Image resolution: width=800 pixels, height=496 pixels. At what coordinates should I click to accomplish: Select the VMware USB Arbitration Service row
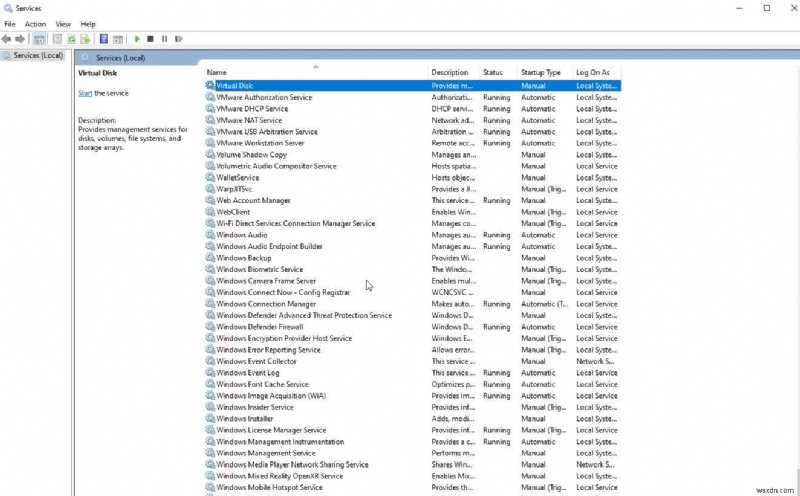413,132
